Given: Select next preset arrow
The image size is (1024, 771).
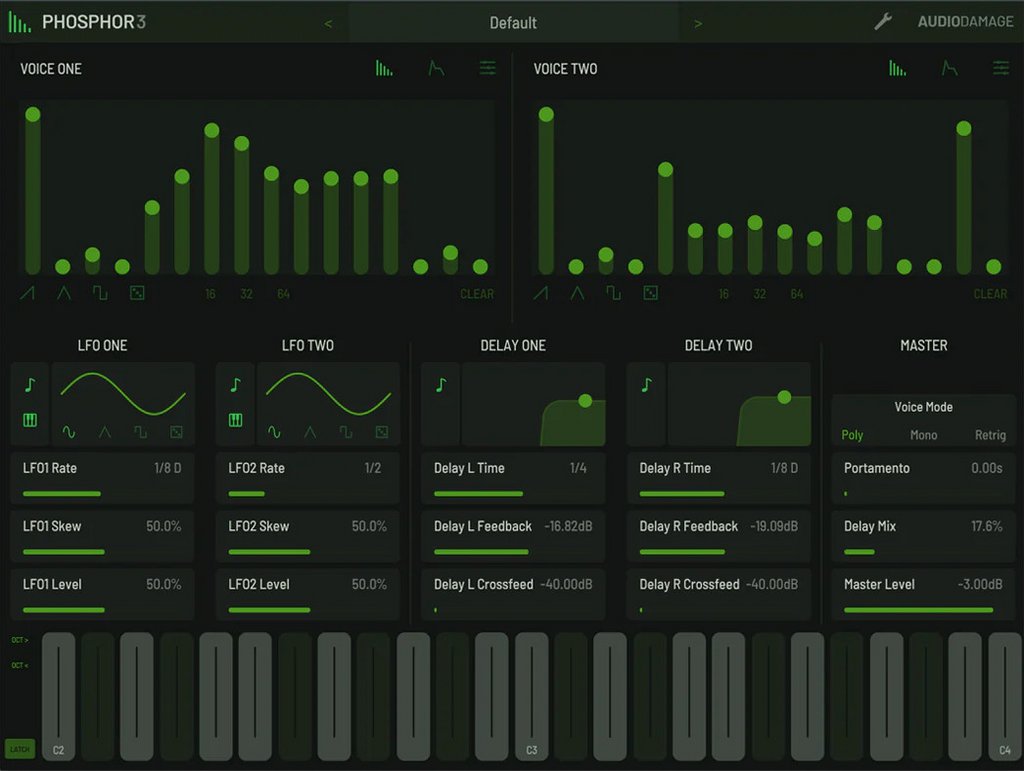Looking at the screenshot, I should [x=698, y=24].
